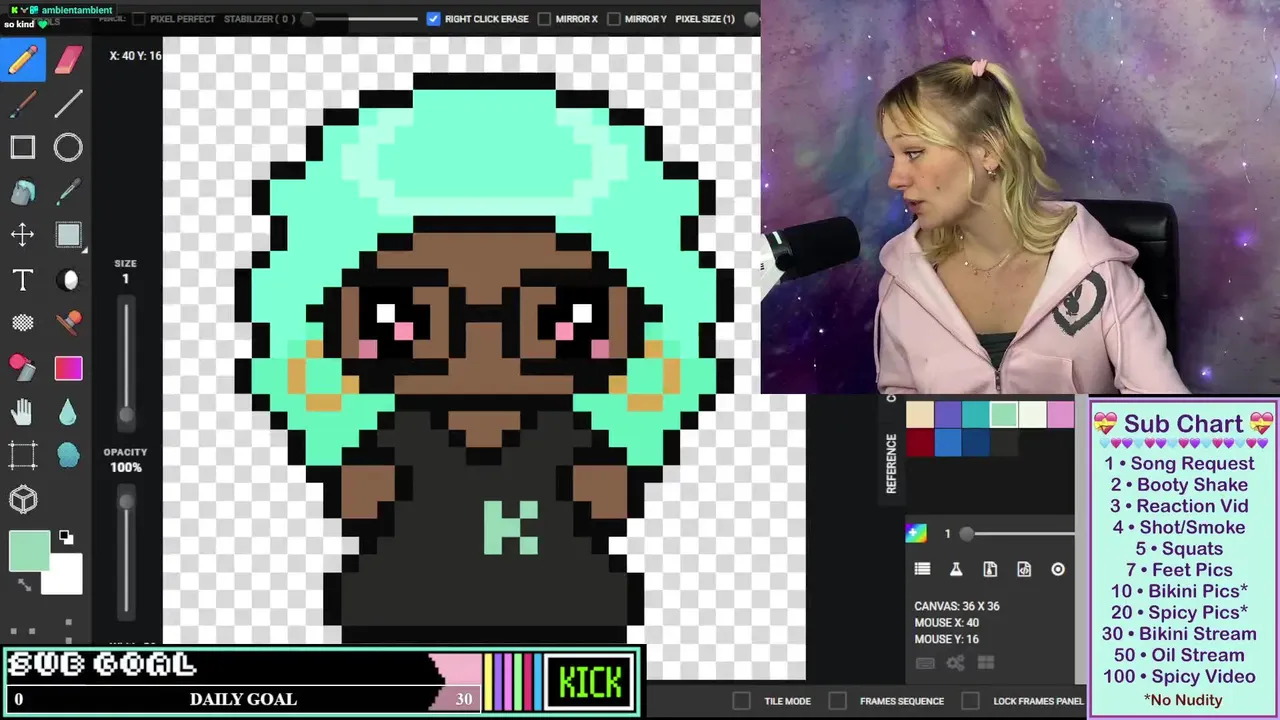The image size is (1280, 720).
Task: Pick the pink palette color
Action: point(1060,414)
